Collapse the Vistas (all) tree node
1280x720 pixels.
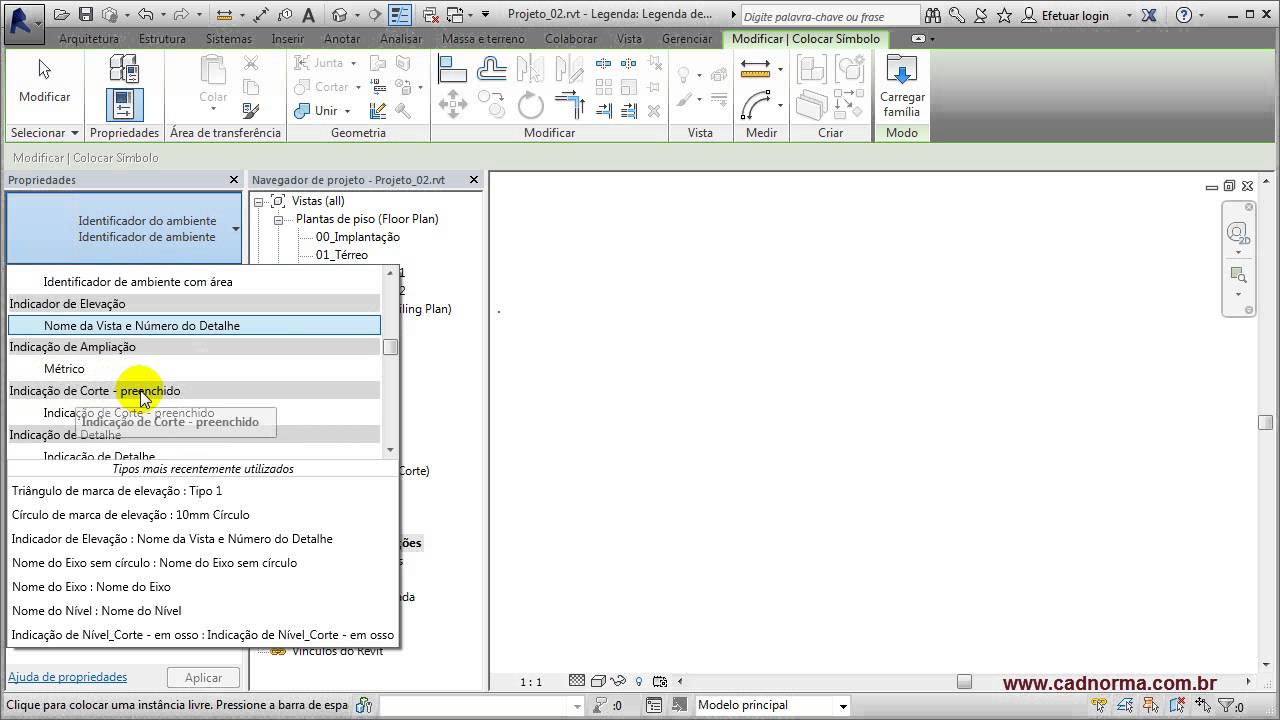[258, 201]
